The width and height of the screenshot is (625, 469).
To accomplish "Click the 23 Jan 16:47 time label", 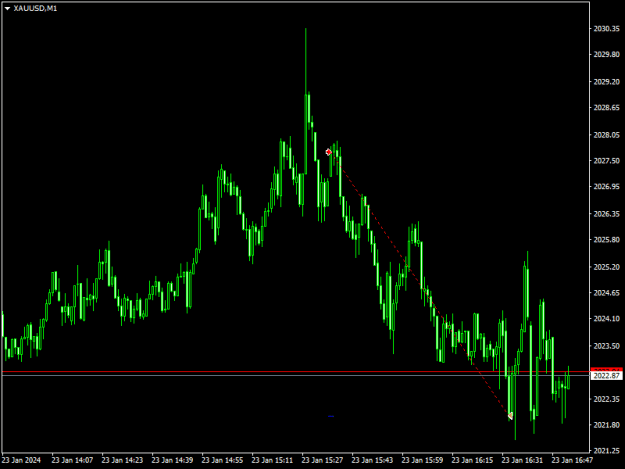I will [572, 460].
